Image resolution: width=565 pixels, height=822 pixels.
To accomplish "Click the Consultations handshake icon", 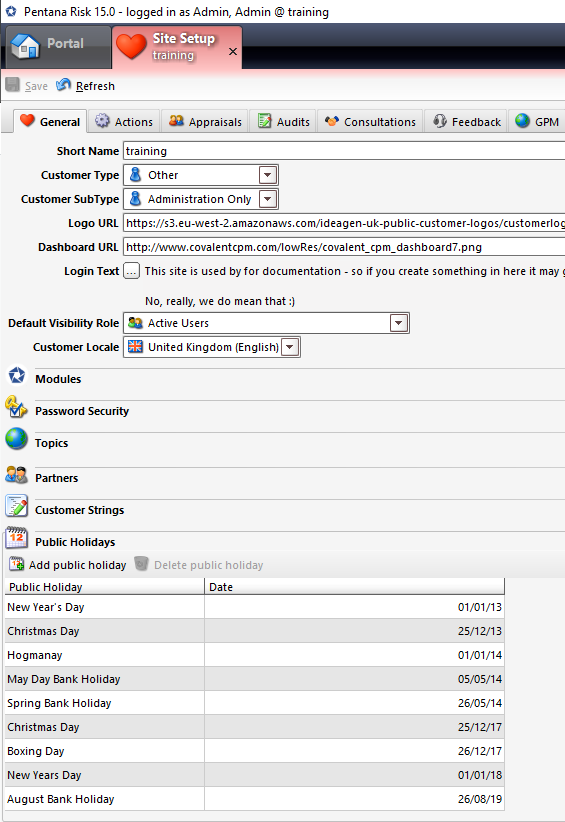I will pos(332,121).
